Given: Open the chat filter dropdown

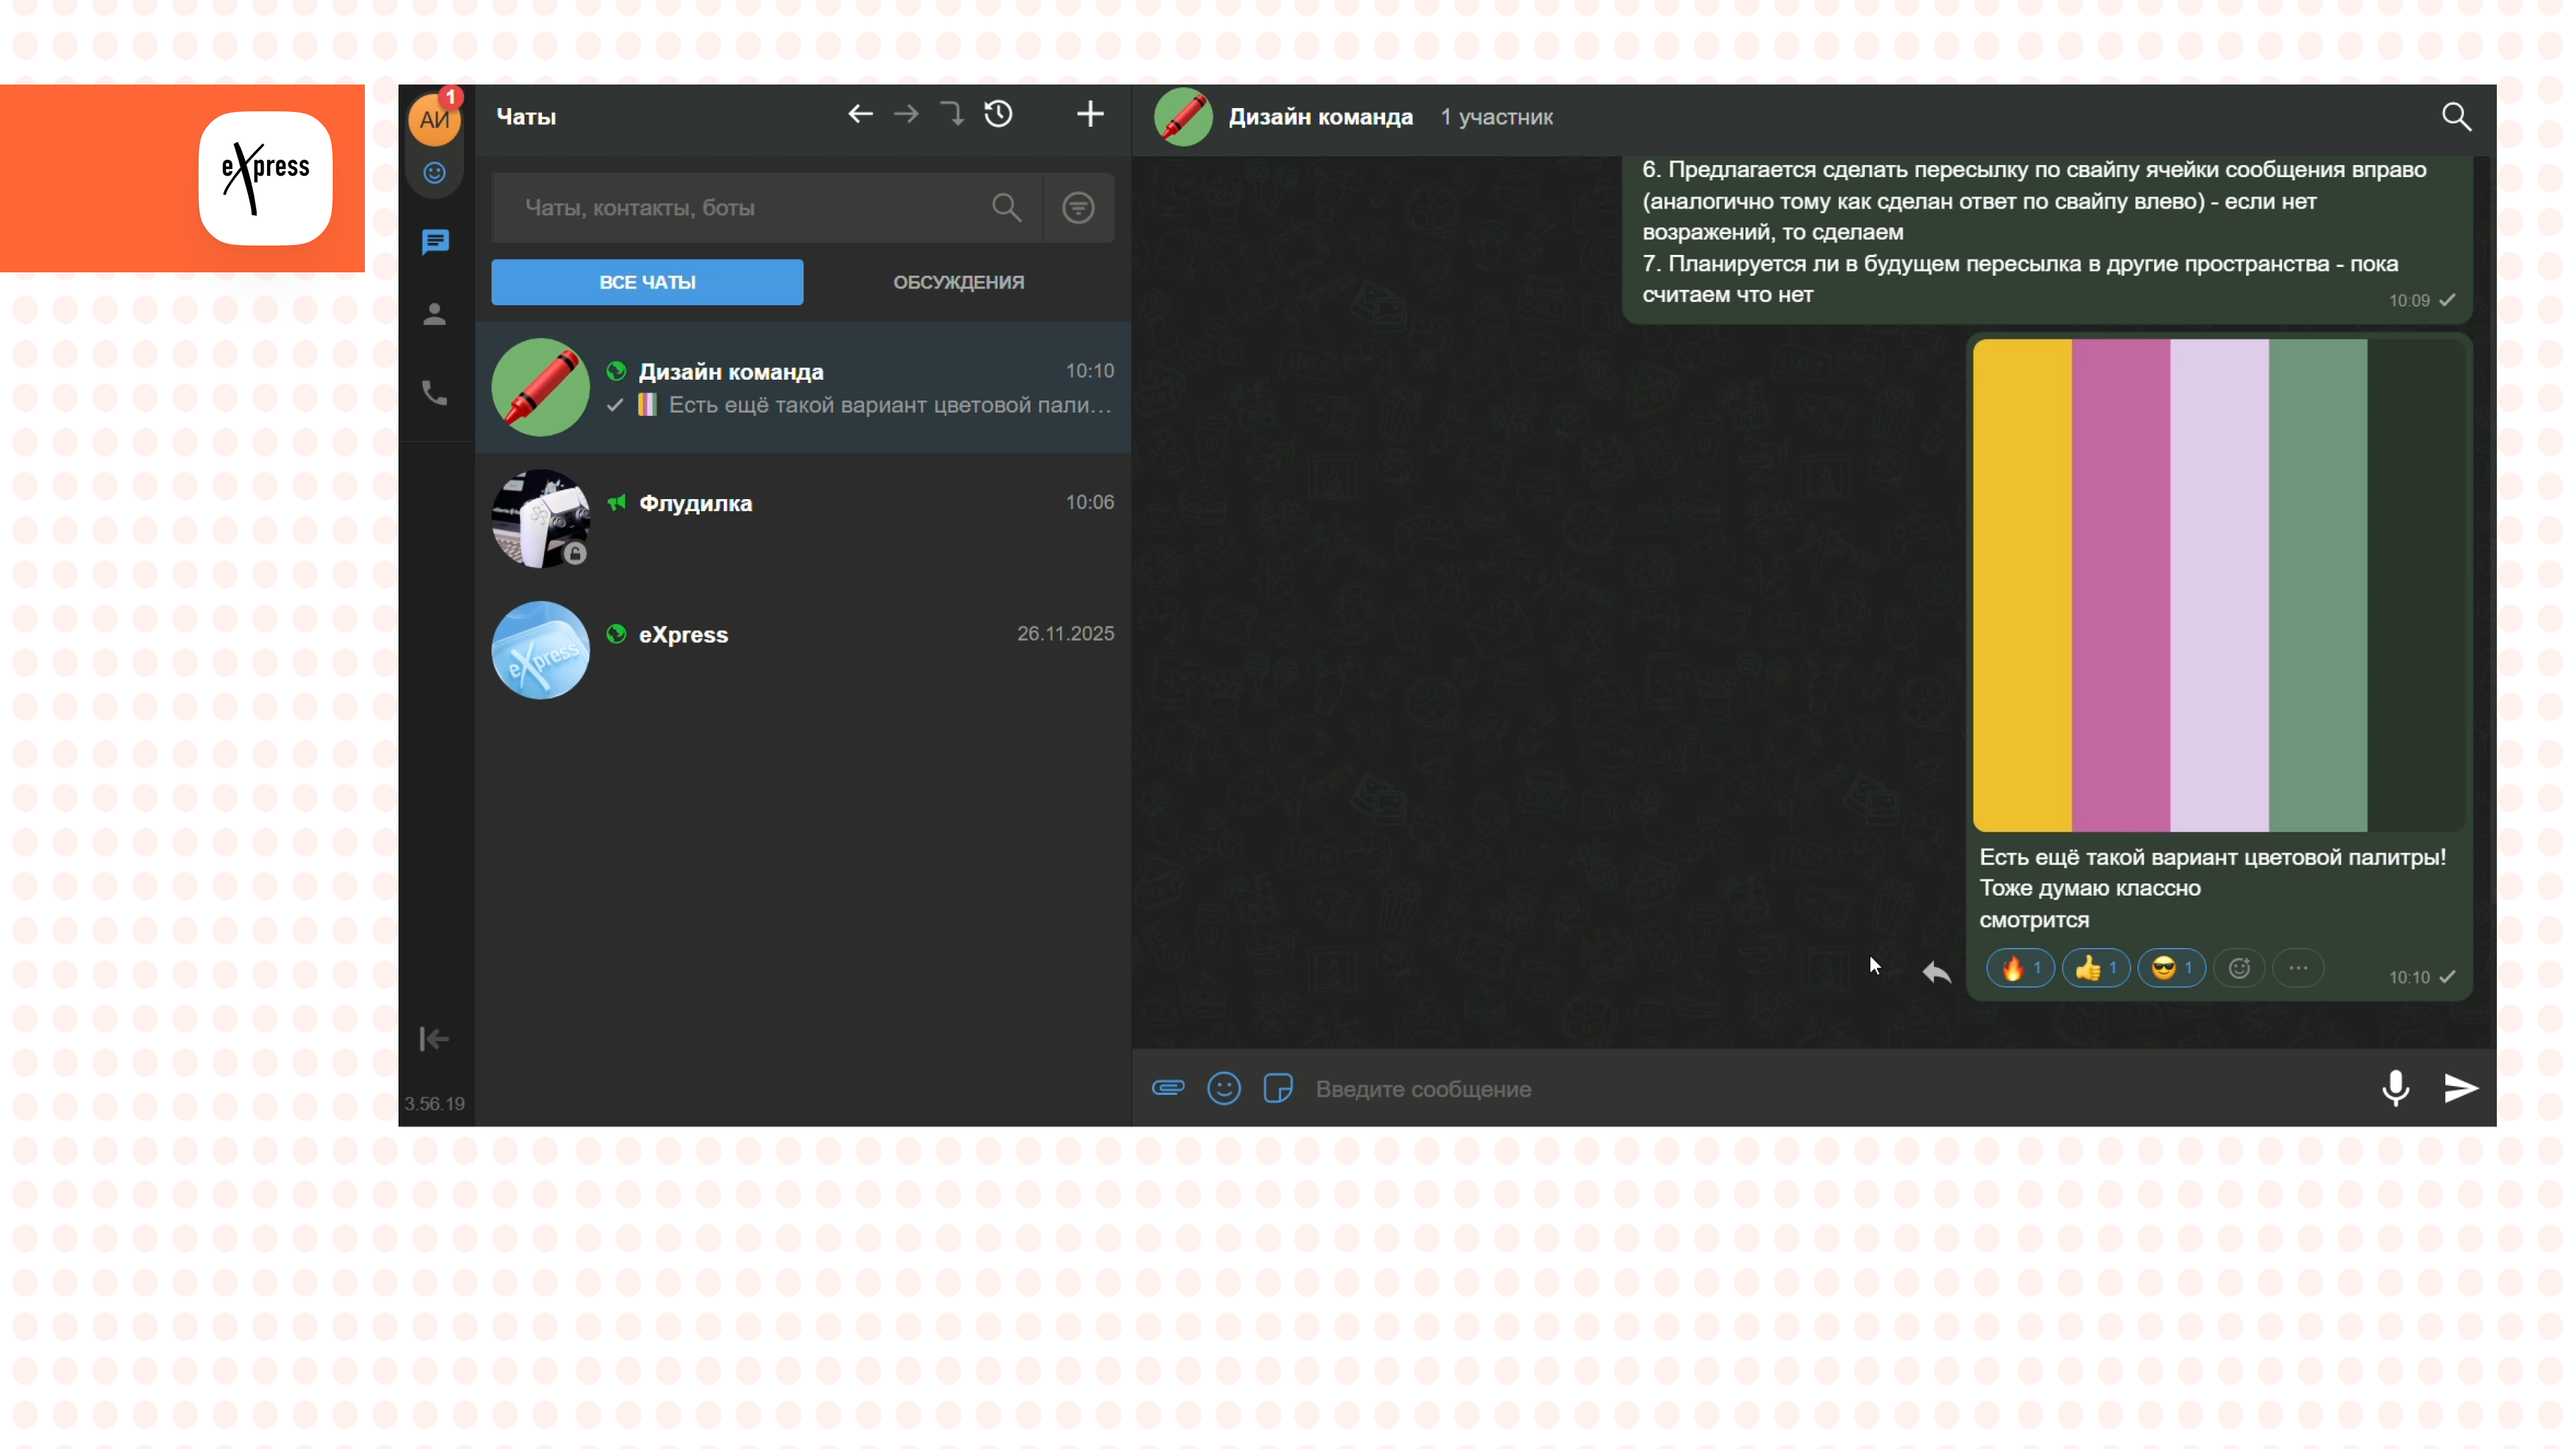Looking at the screenshot, I should (x=1078, y=208).
